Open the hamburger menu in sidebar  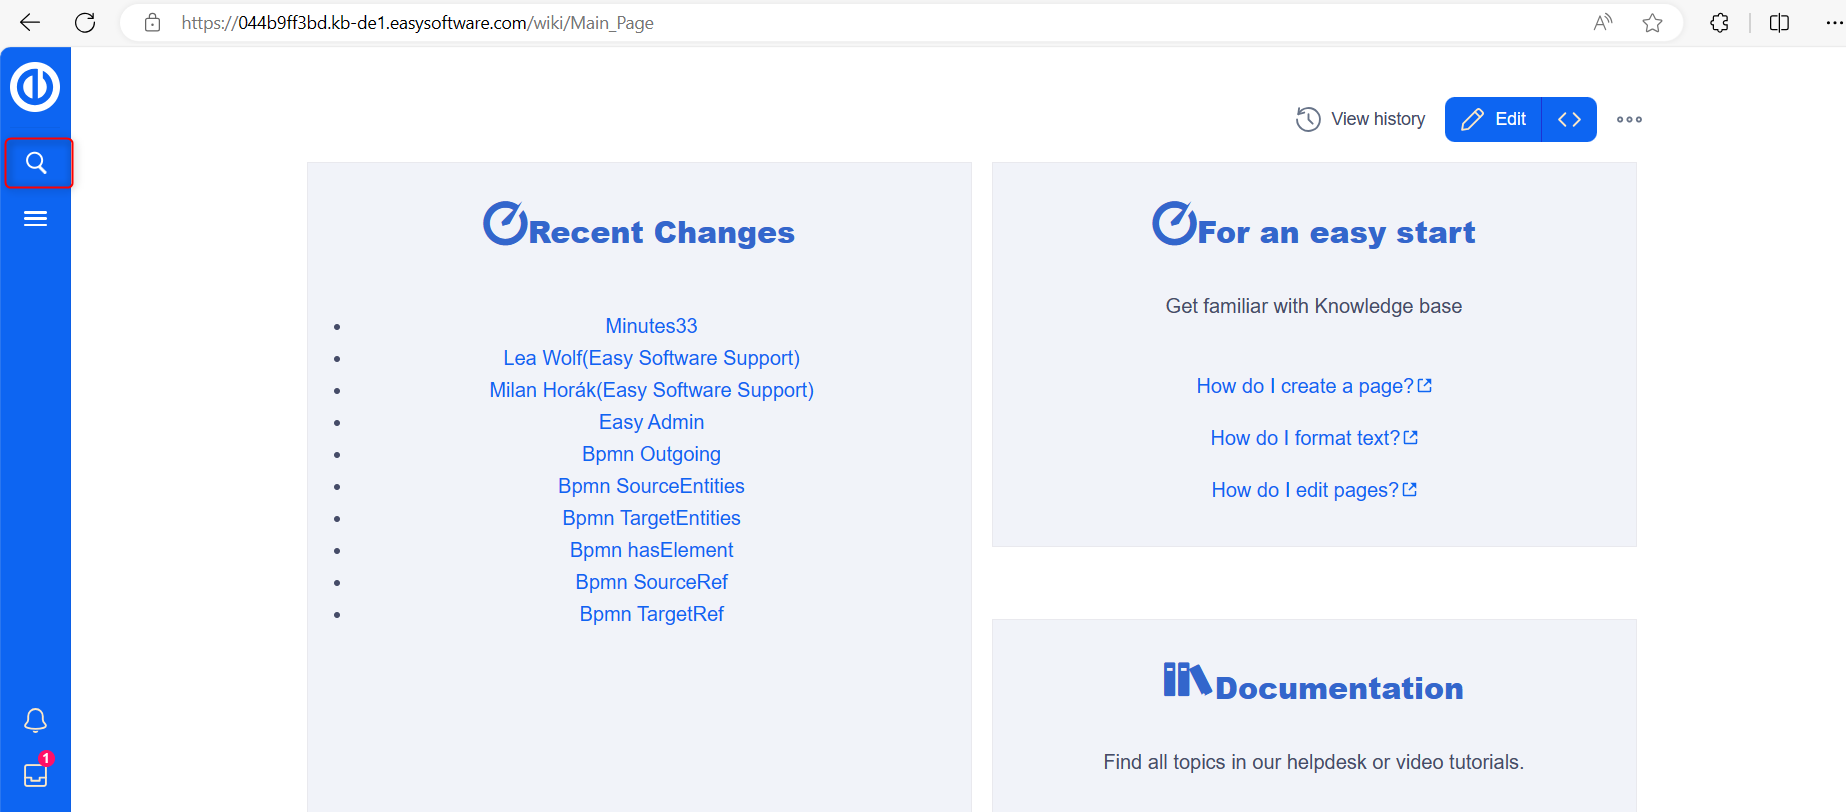tap(35, 219)
